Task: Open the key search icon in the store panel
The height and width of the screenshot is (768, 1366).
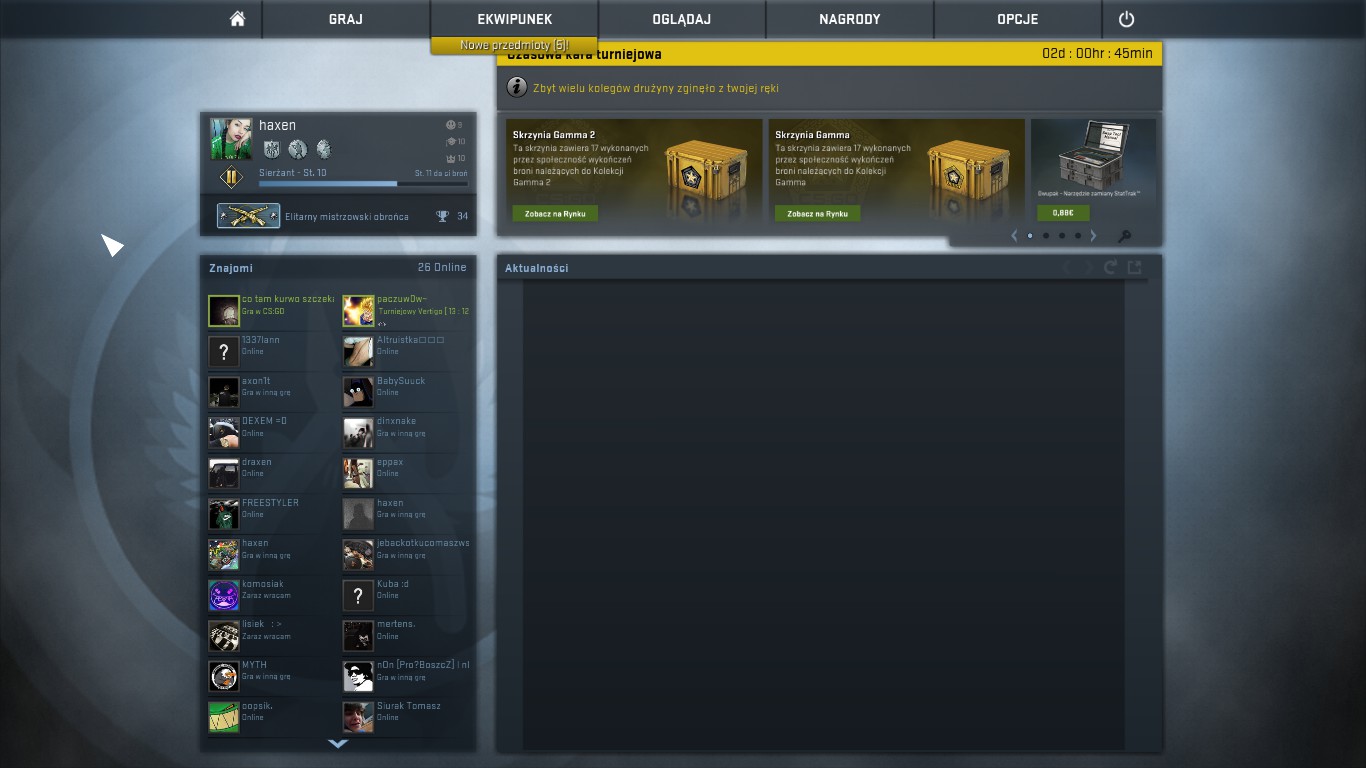Action: pyautogui.click(x=1124, y=237)
